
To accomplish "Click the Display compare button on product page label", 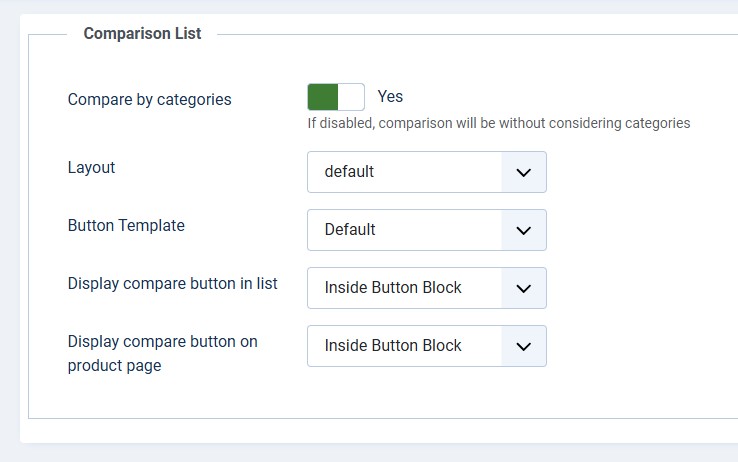I will click(x=162, y=353).
